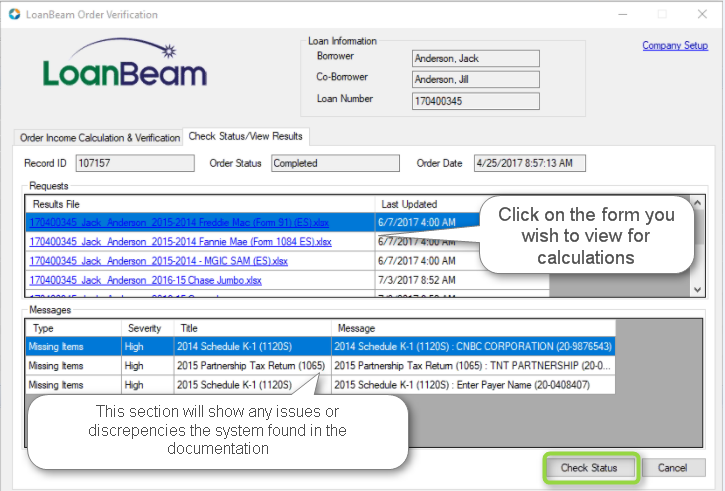Open the Fannie Mae (Form 1084 ES) file
The width and height of the screenshot is (725, 491).
[180, 242]
